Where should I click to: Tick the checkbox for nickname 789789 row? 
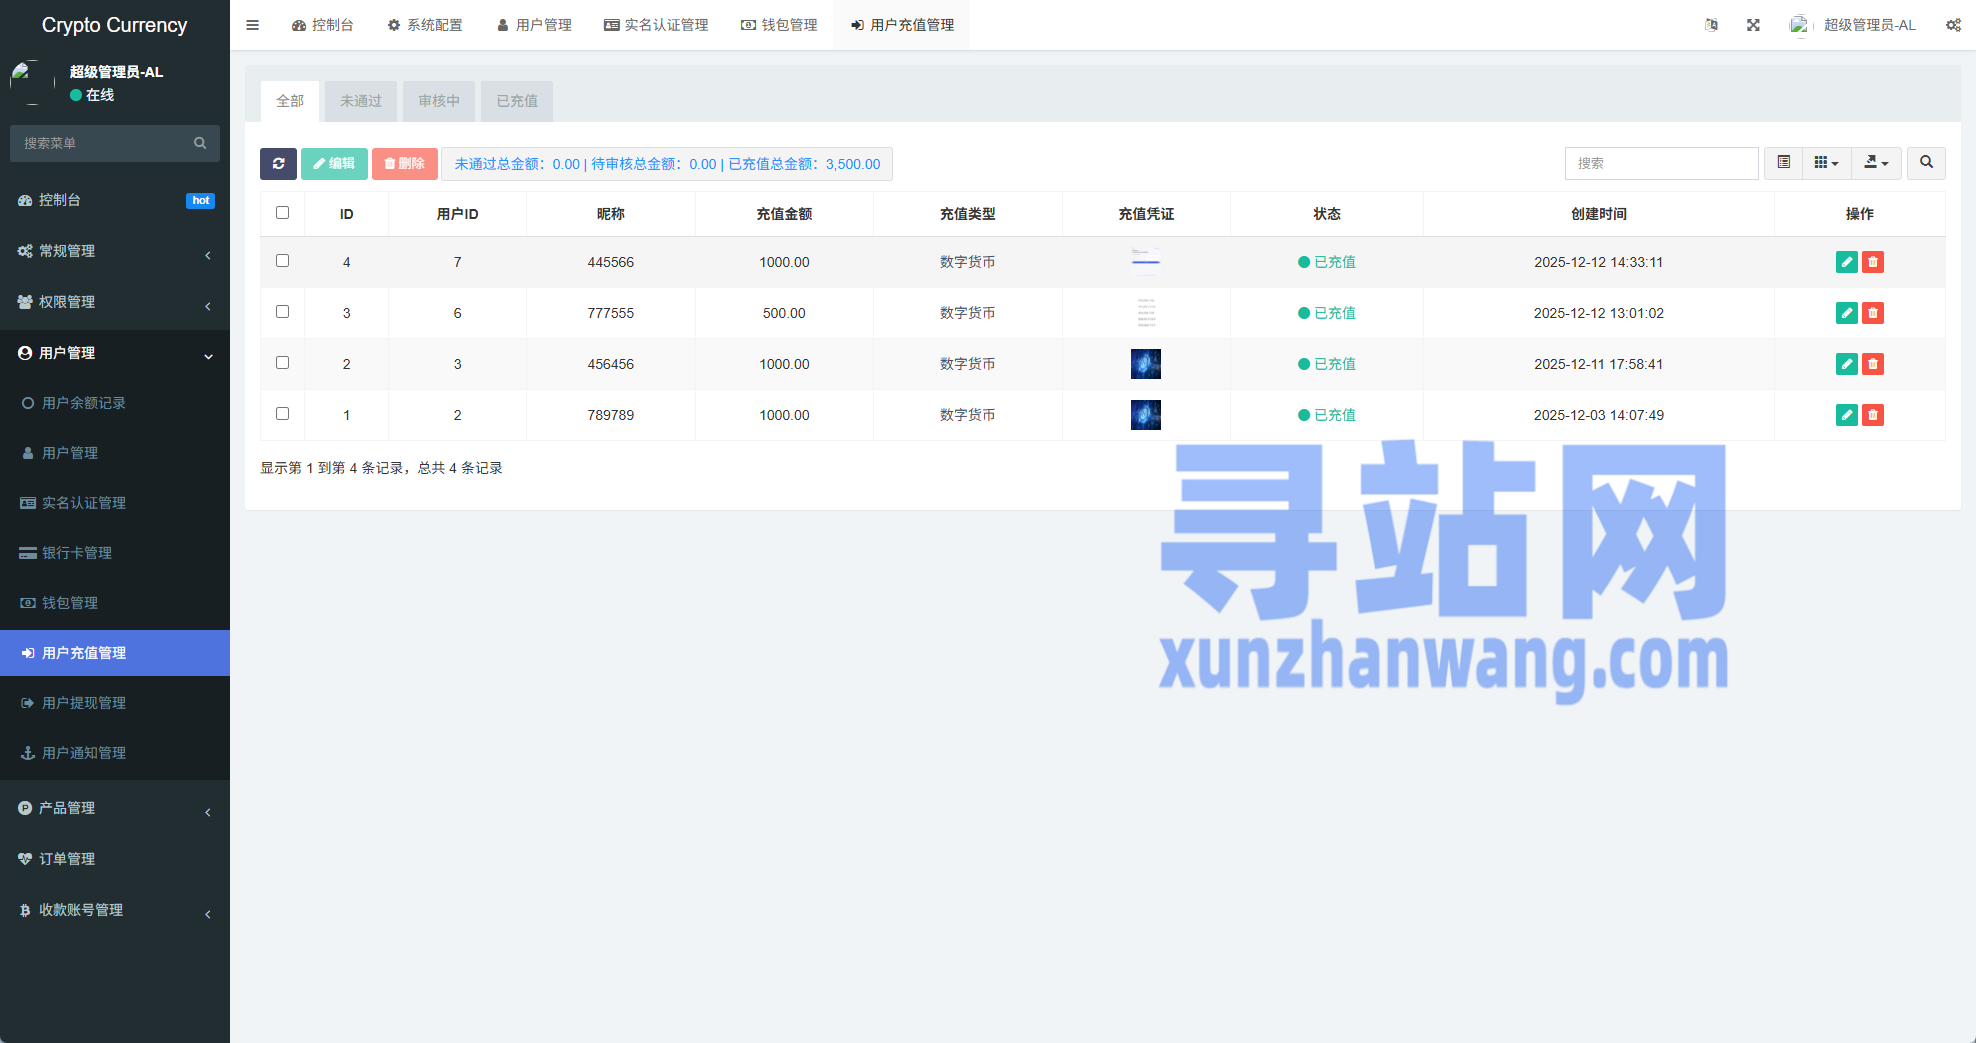(x=282, y=414)
